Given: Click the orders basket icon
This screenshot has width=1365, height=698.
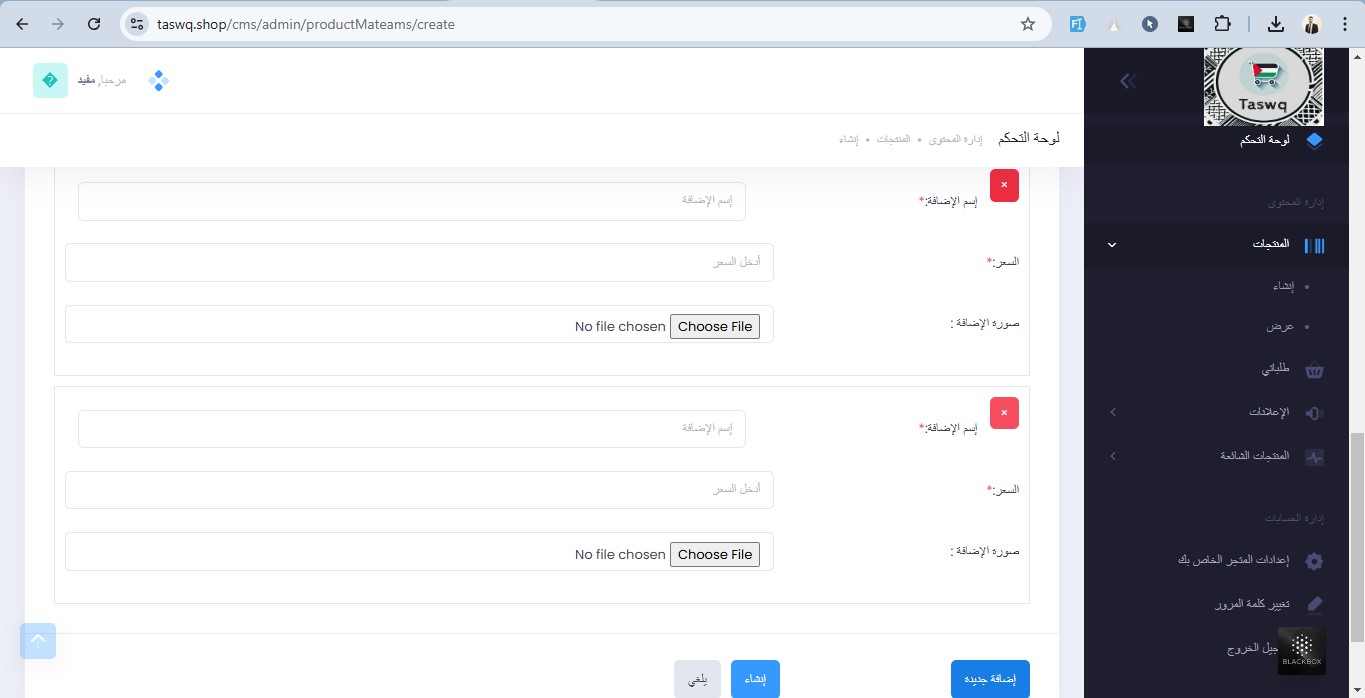Looking at the screenshot, I should point(1314,370).
